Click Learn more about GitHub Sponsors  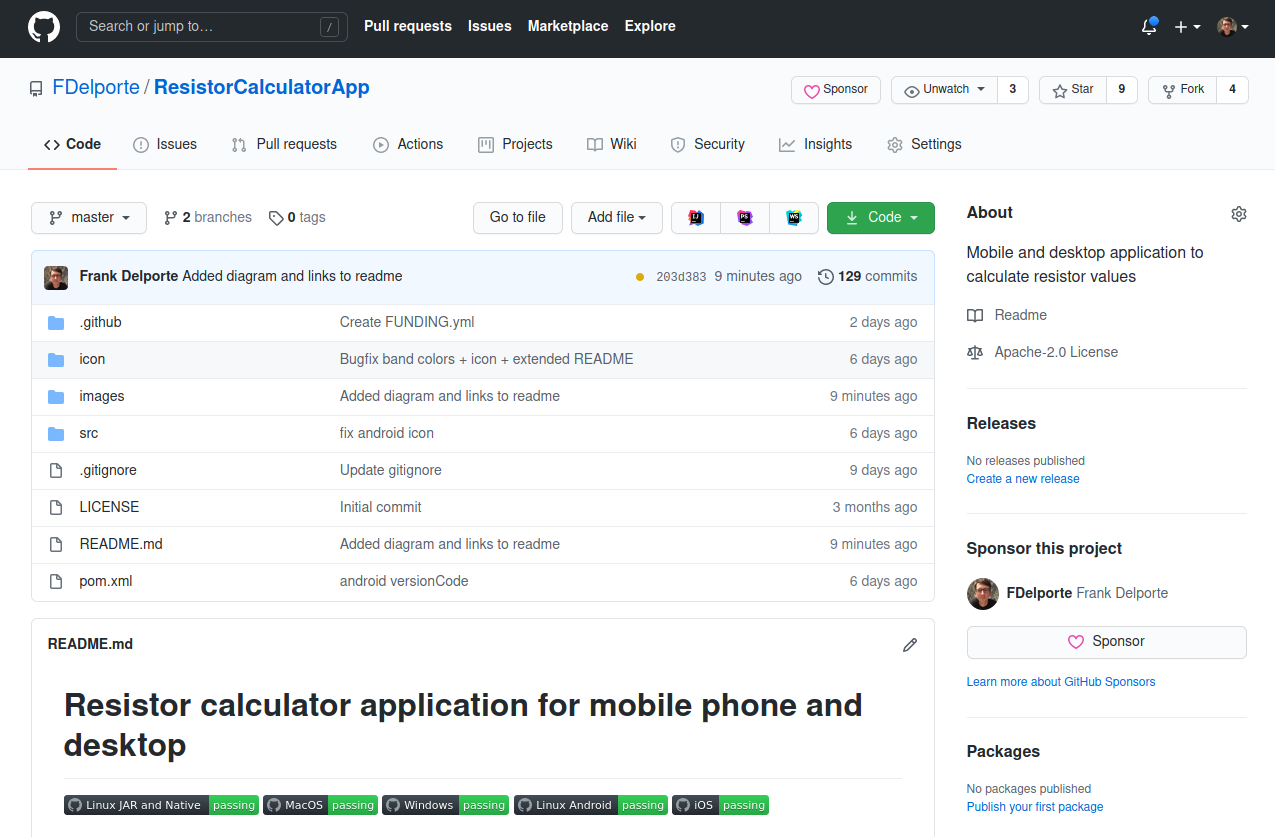tap(1061, 682)
